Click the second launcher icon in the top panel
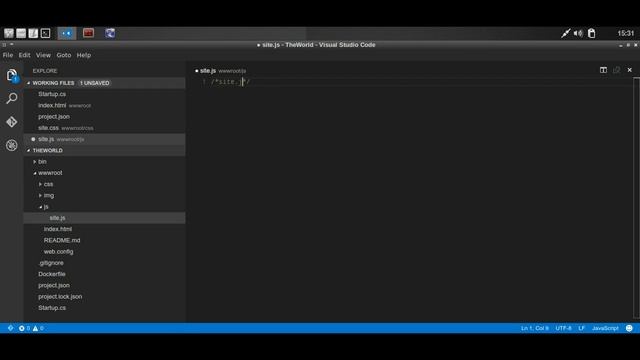 click(21, 33)
